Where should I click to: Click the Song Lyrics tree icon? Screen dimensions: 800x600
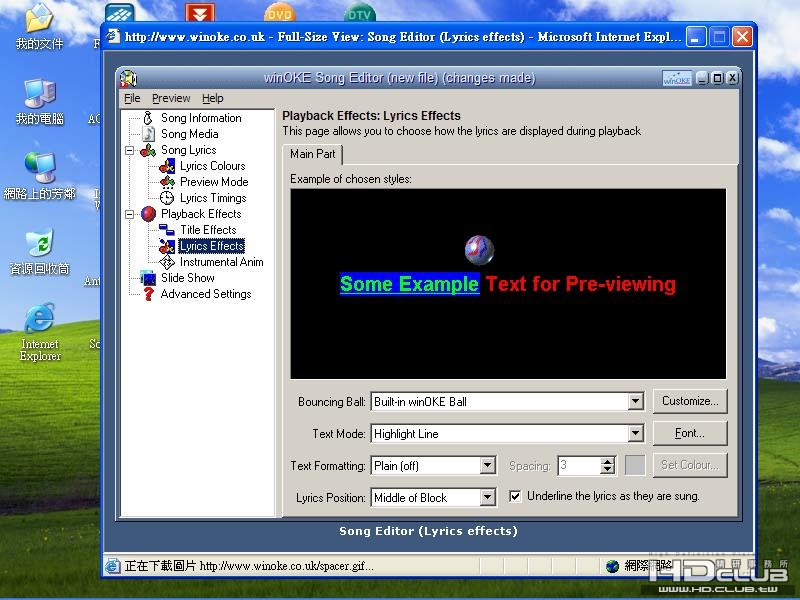coord(148,150)
